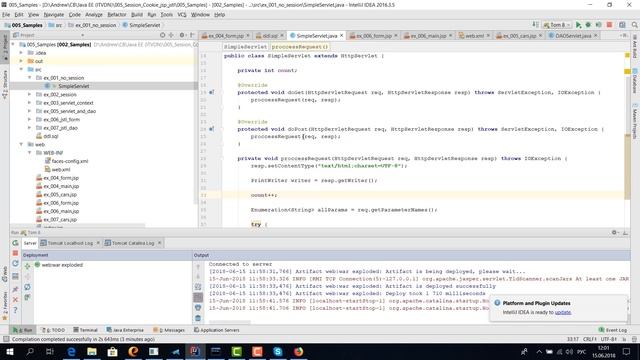Open the TODO tool window
Viewport: 640px width, 360px height.
[53, 330]
